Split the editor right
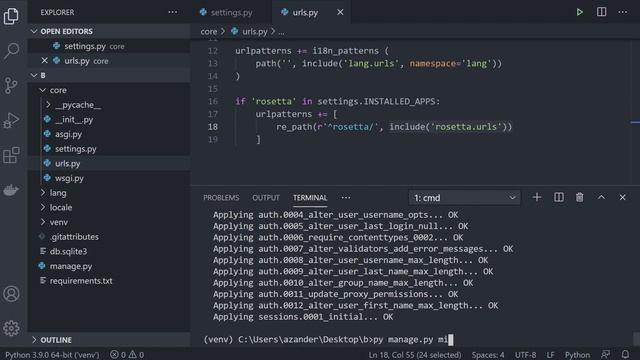 coord(601,12)
